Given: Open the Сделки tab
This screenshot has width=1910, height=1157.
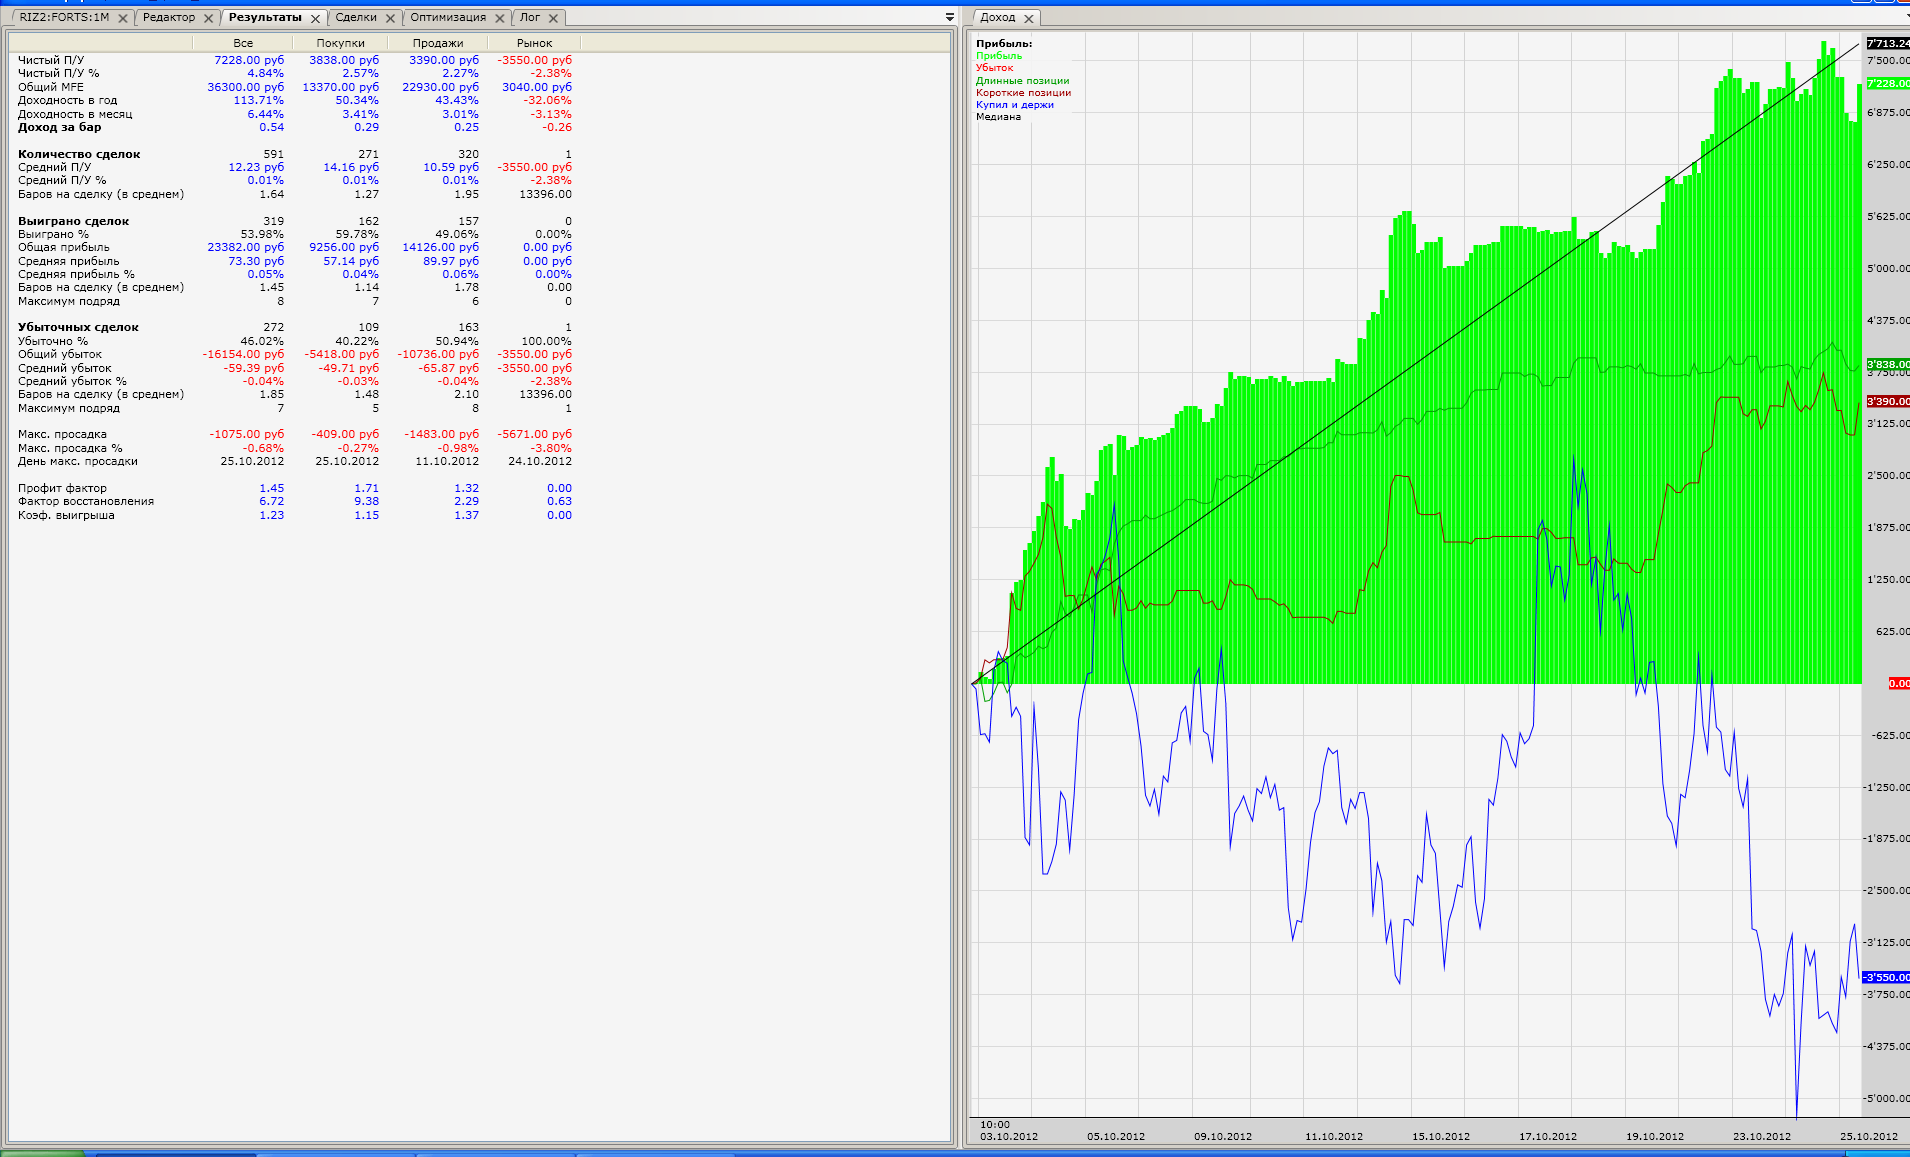Looking at the screenshot, I should (356, 17).
